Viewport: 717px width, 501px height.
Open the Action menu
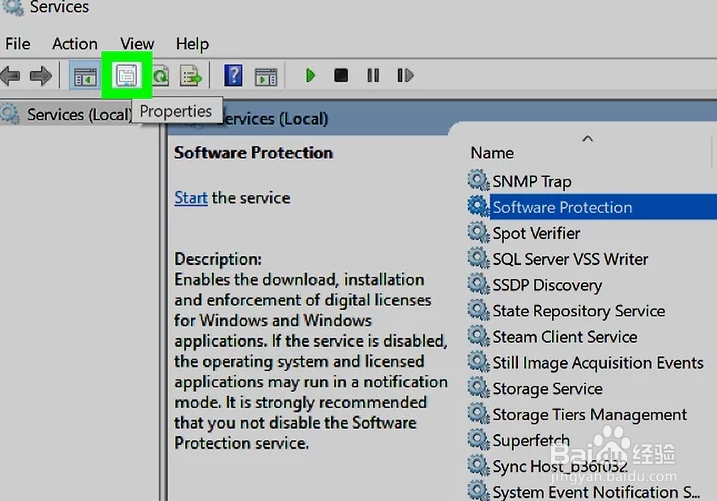[75, 44]
